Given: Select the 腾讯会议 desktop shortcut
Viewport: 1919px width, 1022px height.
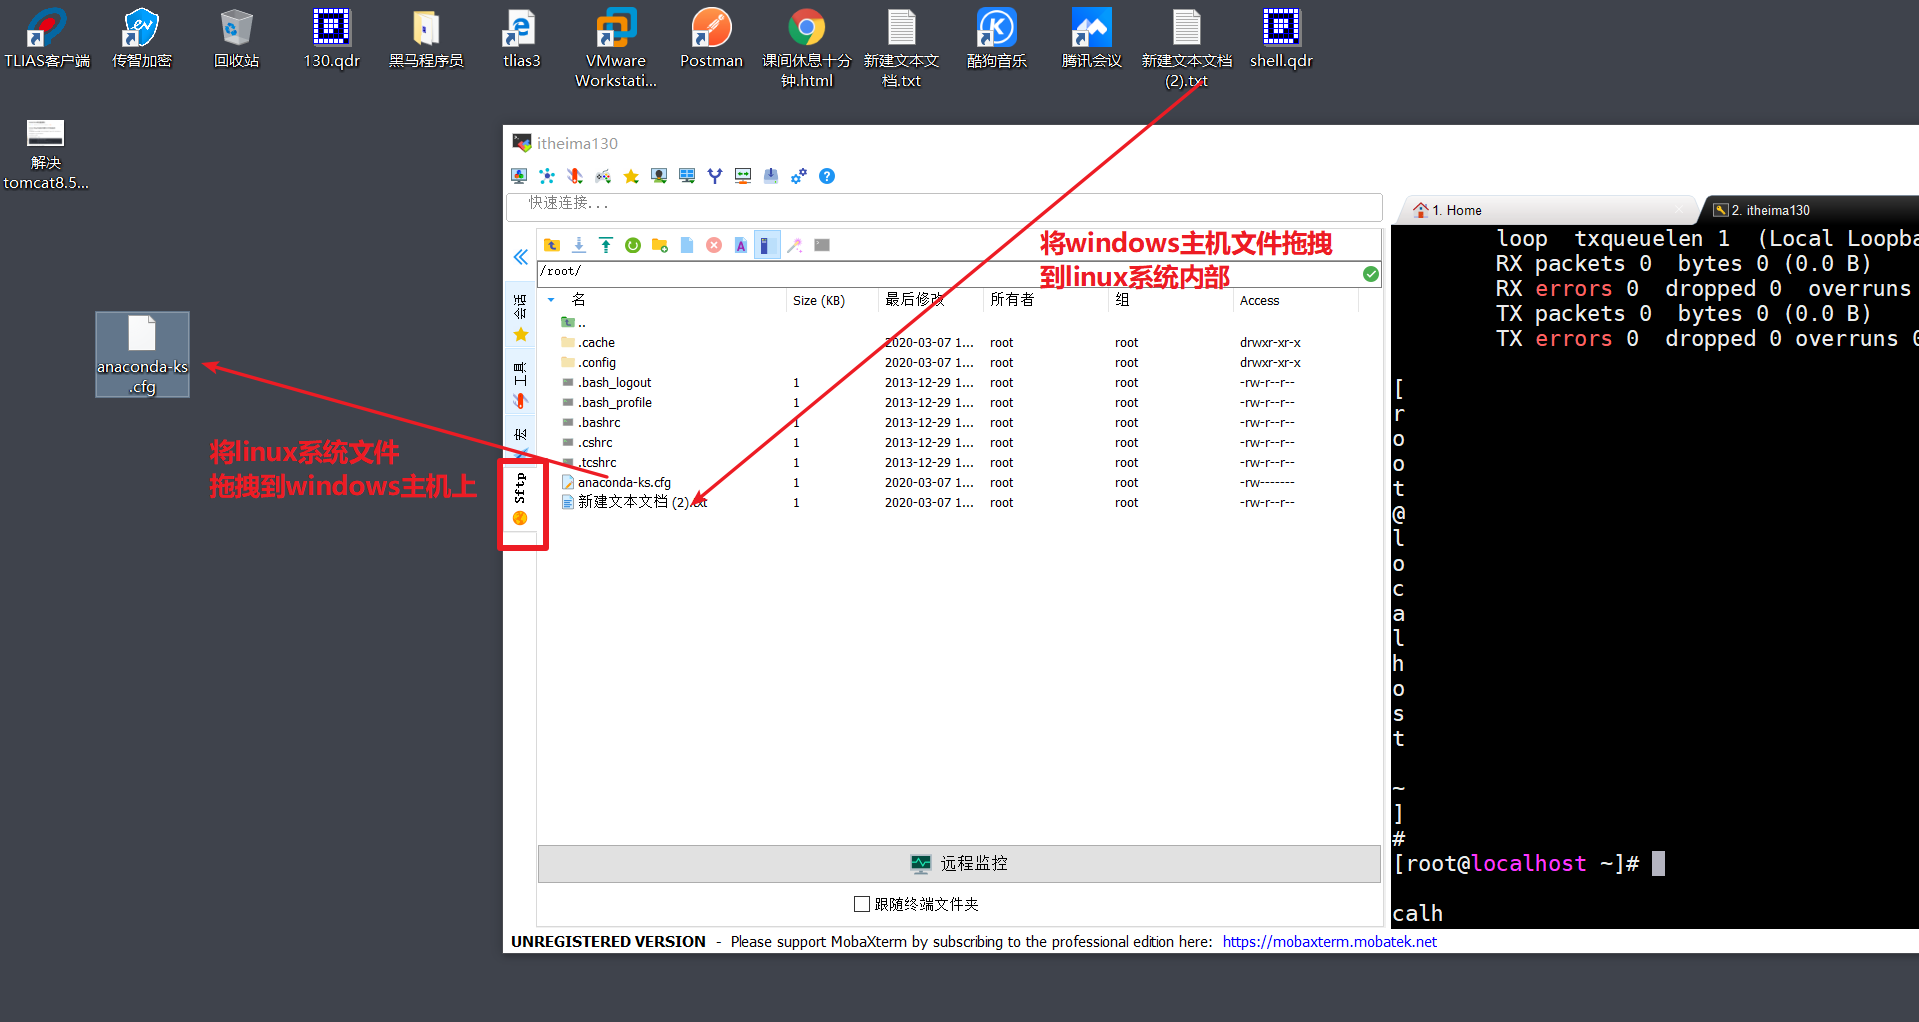Looking at the screenshot, I should (x=1091, y=38).
